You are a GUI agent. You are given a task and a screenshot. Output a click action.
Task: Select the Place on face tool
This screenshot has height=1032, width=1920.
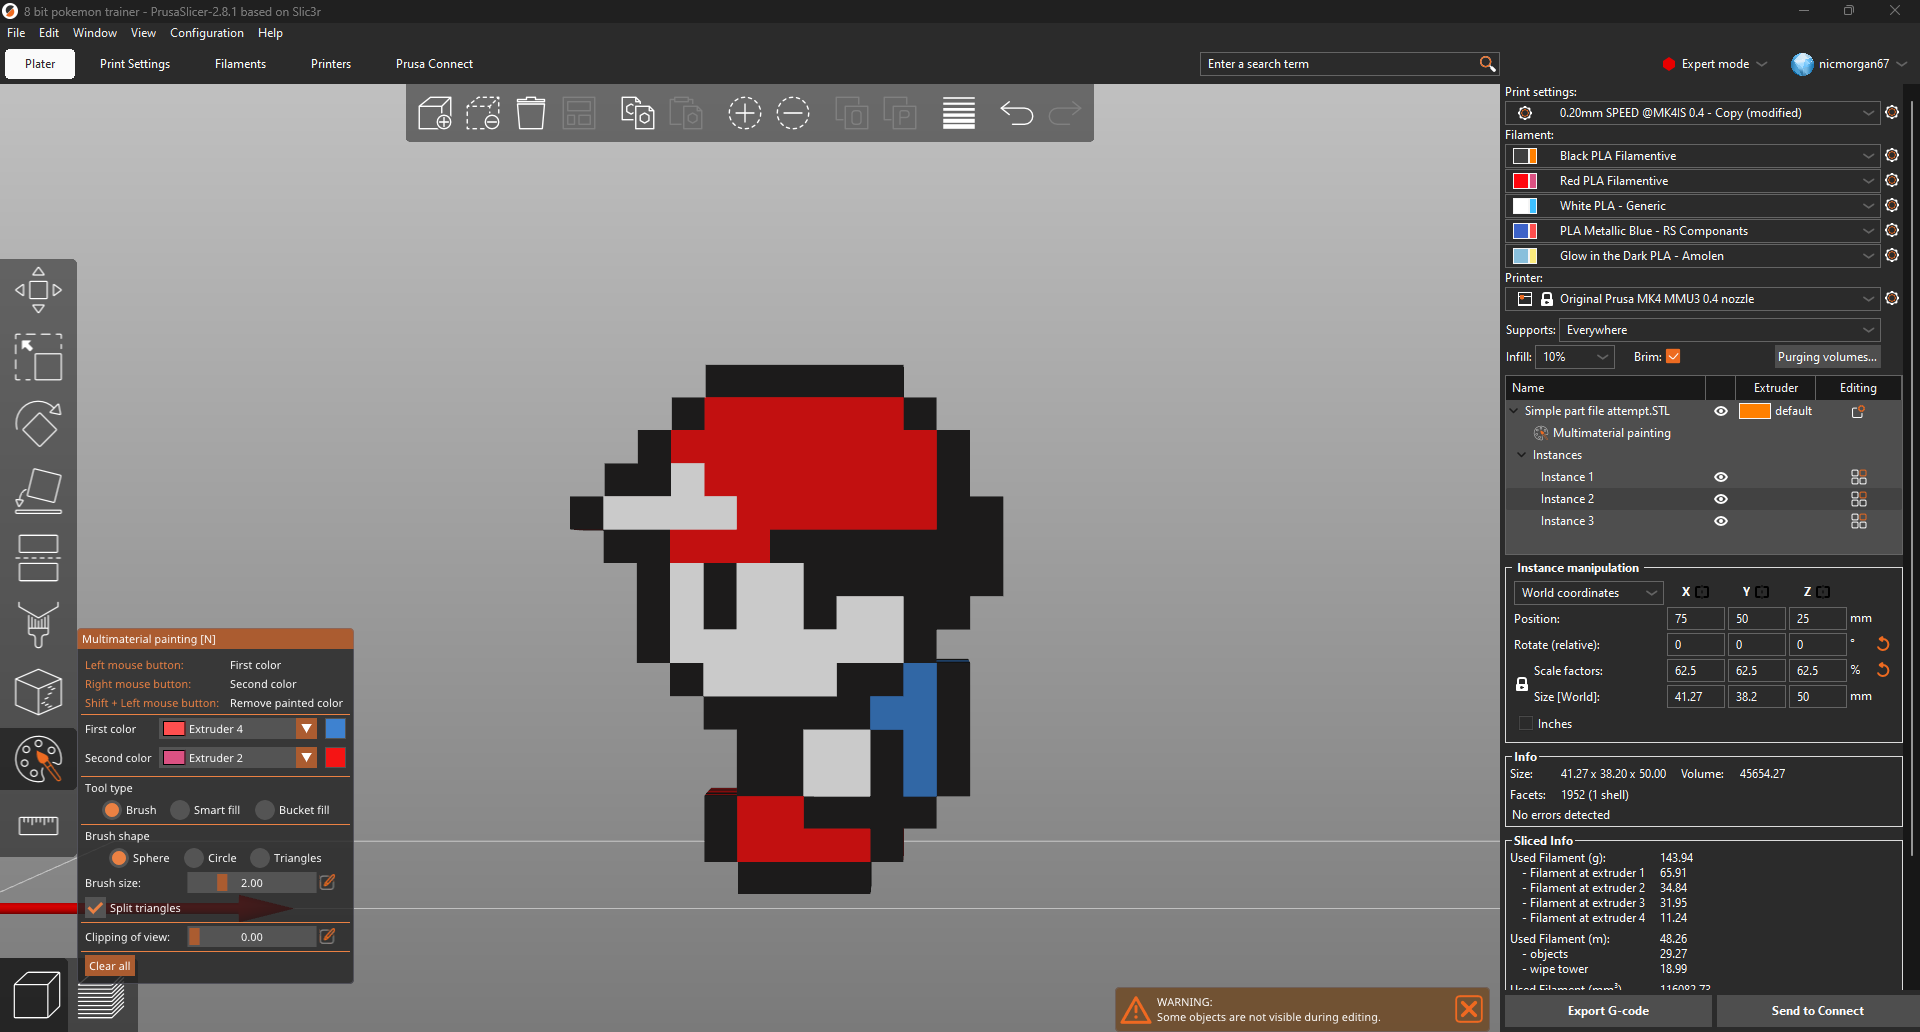(38, 491)
